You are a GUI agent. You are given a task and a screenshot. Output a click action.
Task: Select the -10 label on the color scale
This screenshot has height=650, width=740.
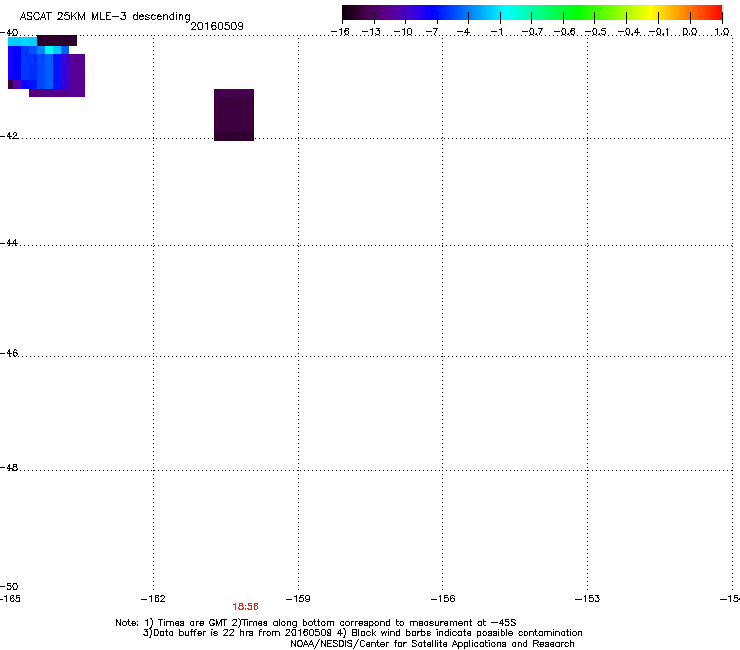tap(403, 32)
